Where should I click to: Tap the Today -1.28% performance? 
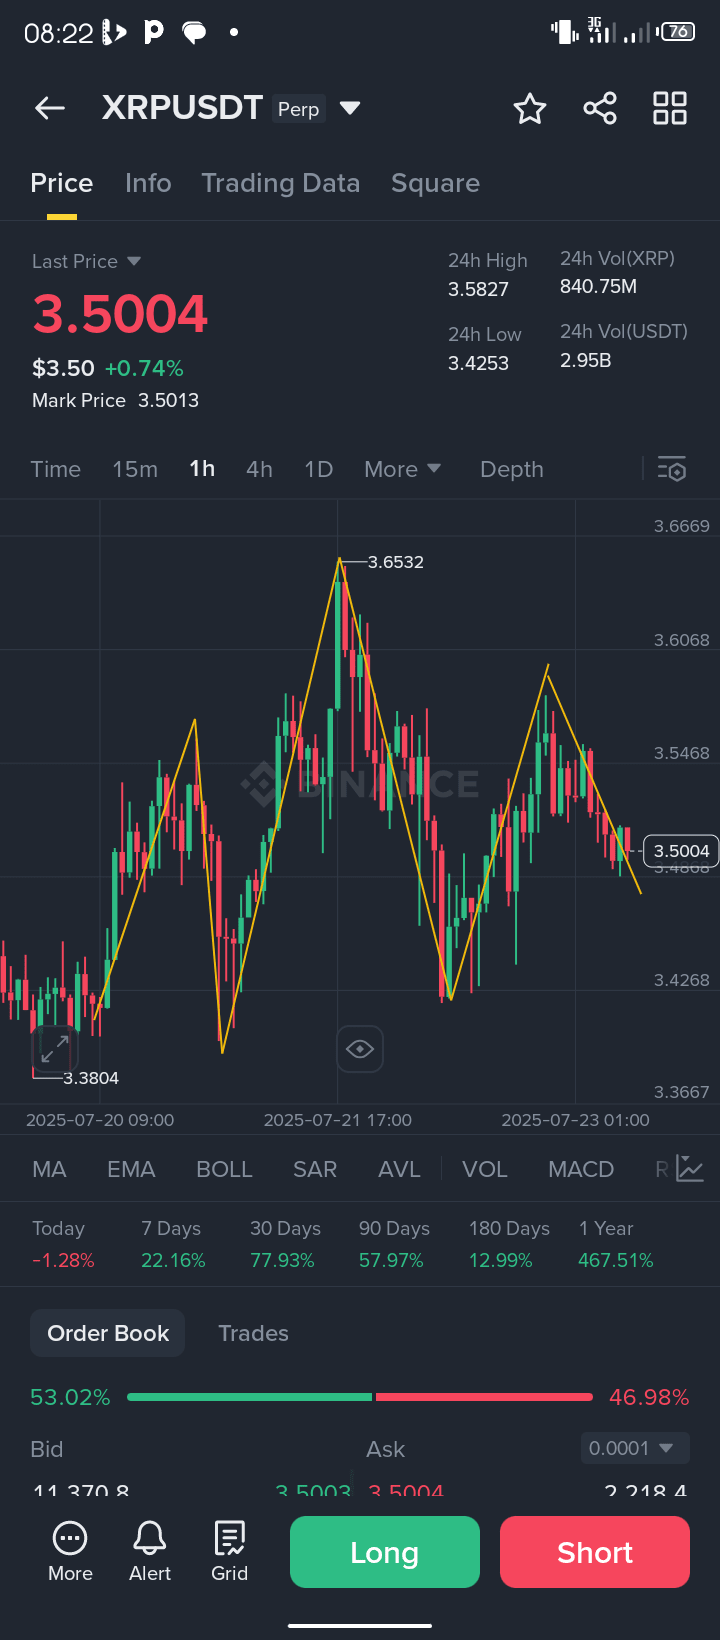(x=63, y=1244)
